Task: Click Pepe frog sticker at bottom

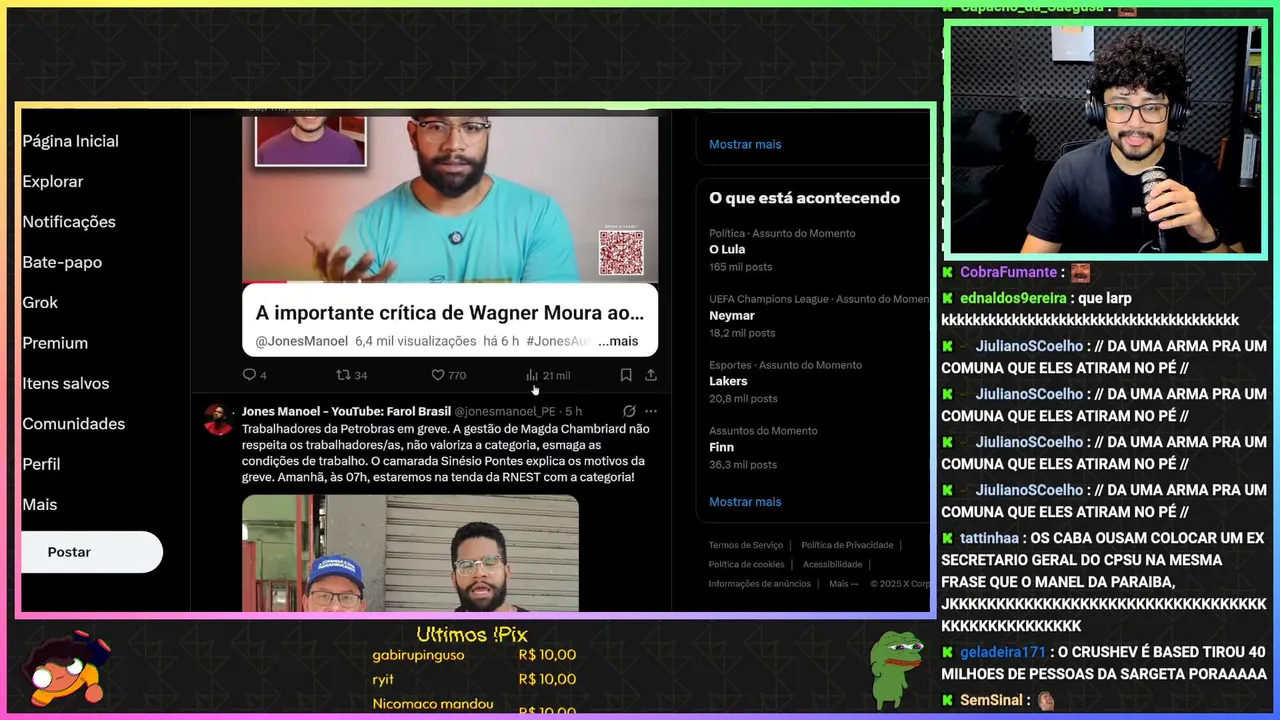Action: [896, 668]
